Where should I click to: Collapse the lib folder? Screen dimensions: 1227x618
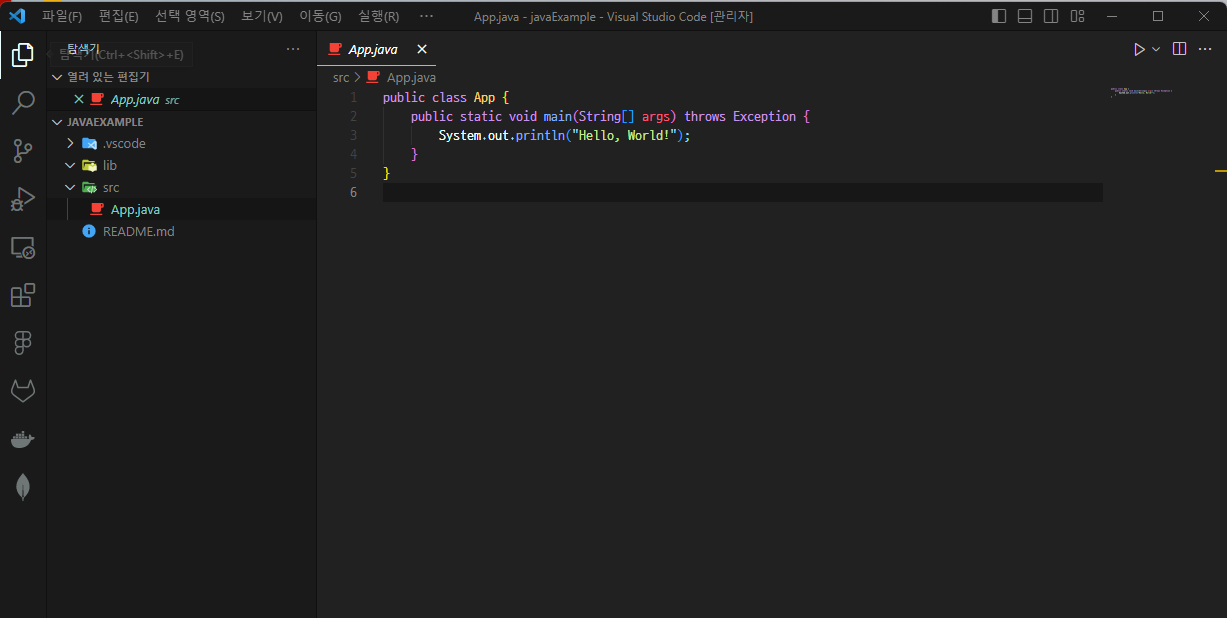tap(70, 165)
